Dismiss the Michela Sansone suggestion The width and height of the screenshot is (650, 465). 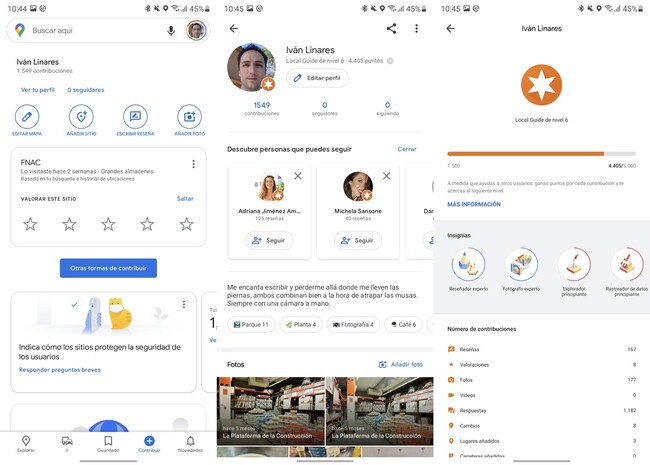386,176
